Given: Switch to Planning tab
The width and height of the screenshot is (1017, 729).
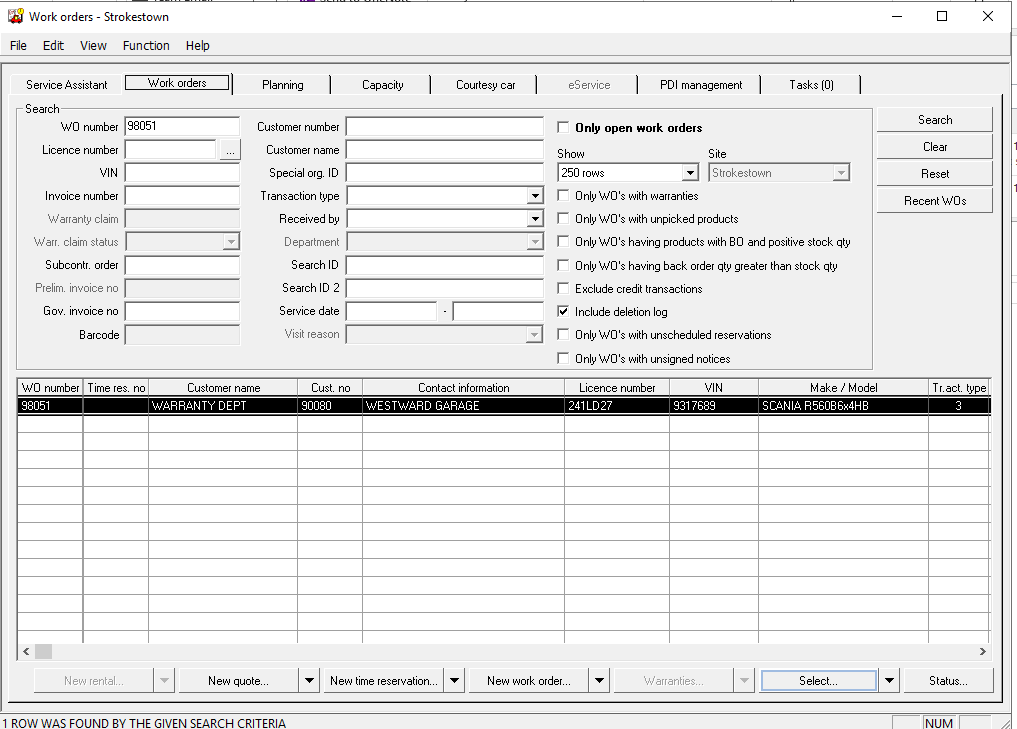Looking at the screenshot, I should pyautogui.click(x=283, y=85).
